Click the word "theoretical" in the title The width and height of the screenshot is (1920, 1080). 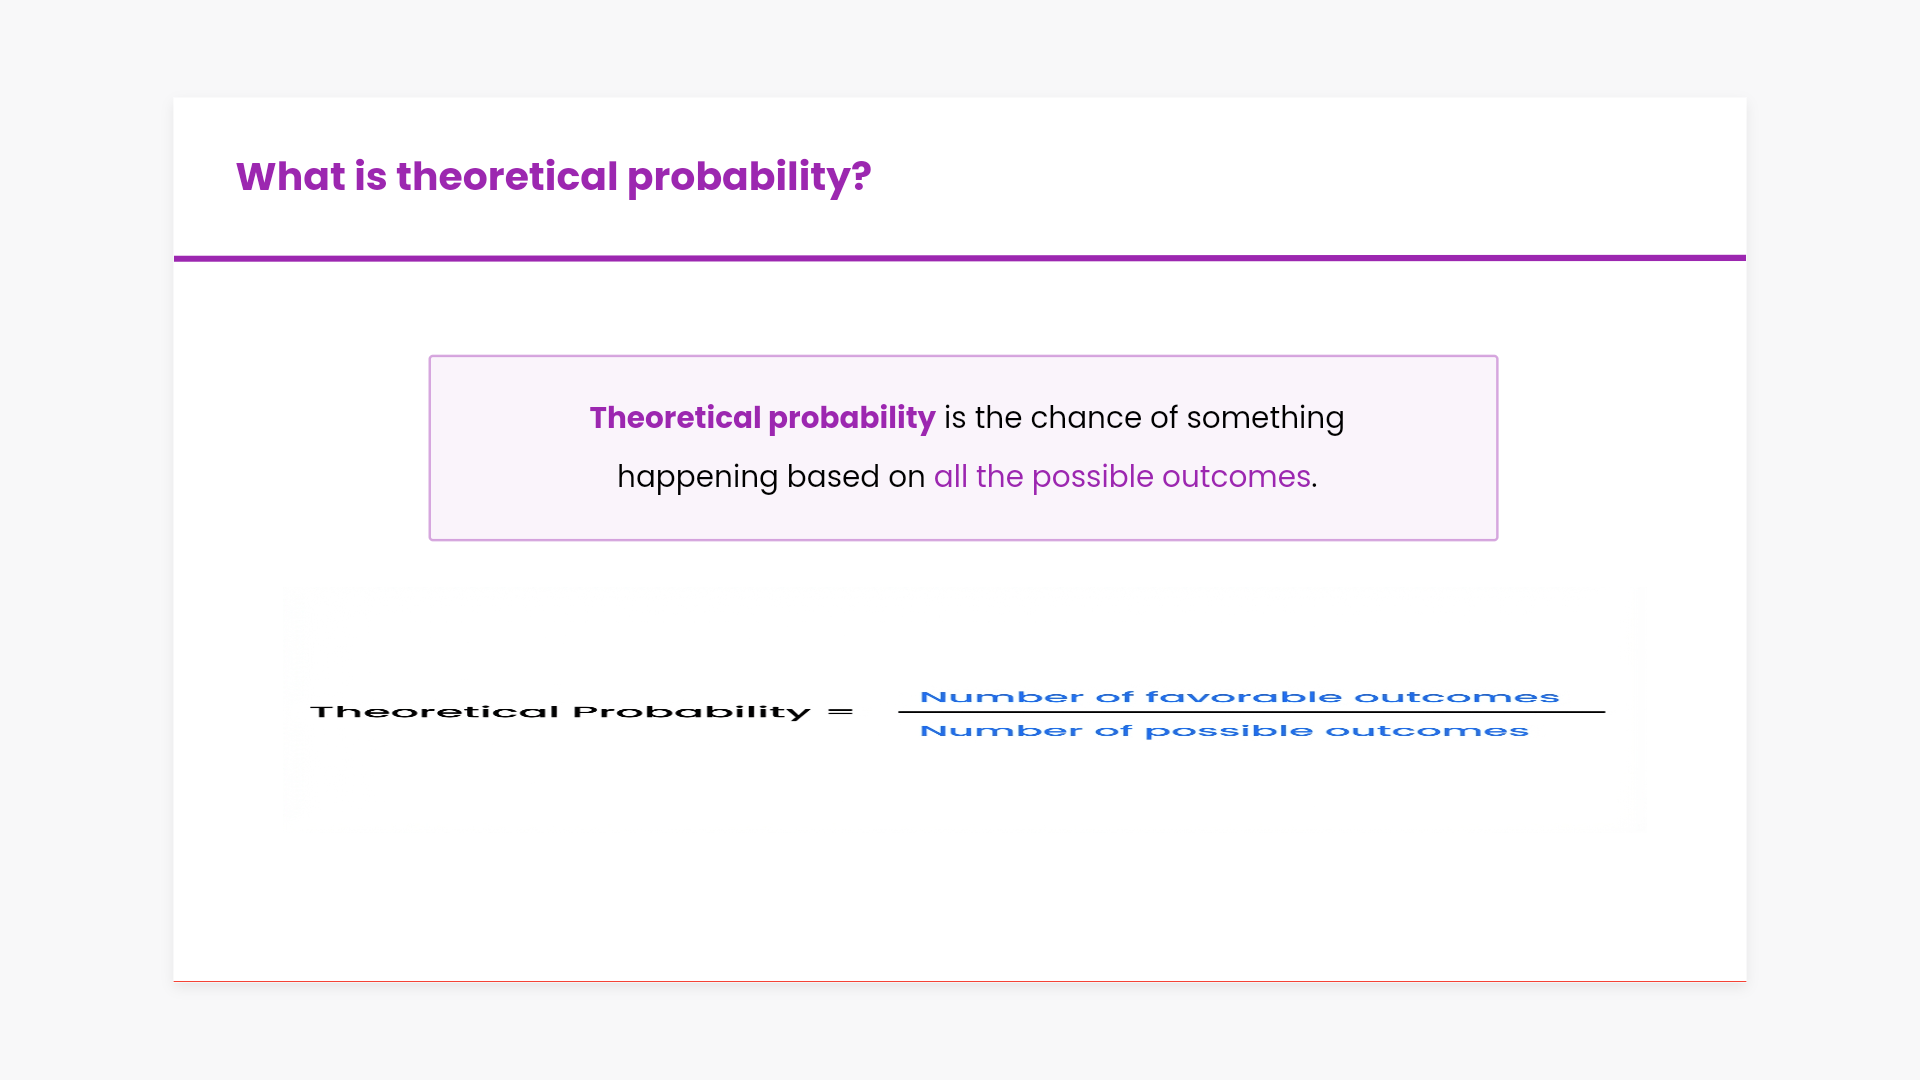coord(507,177)
